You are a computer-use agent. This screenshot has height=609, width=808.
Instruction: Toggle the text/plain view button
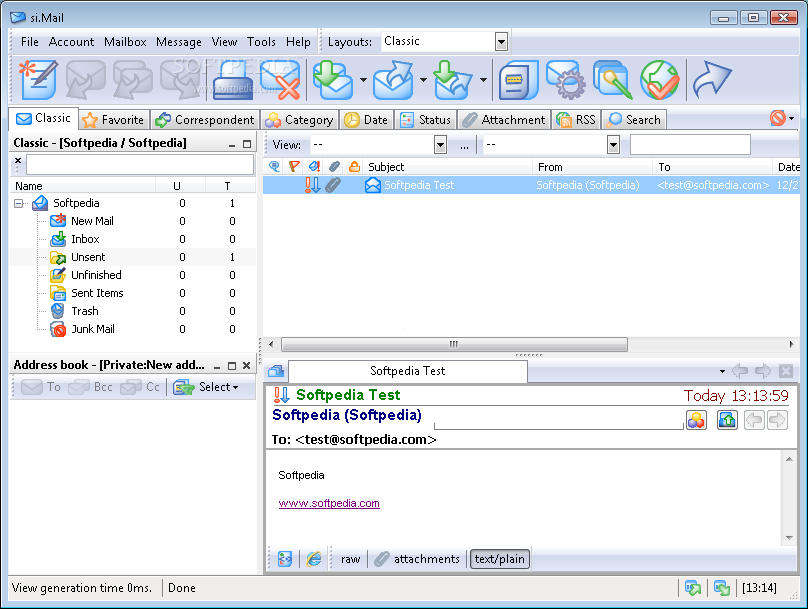point(500,559)
